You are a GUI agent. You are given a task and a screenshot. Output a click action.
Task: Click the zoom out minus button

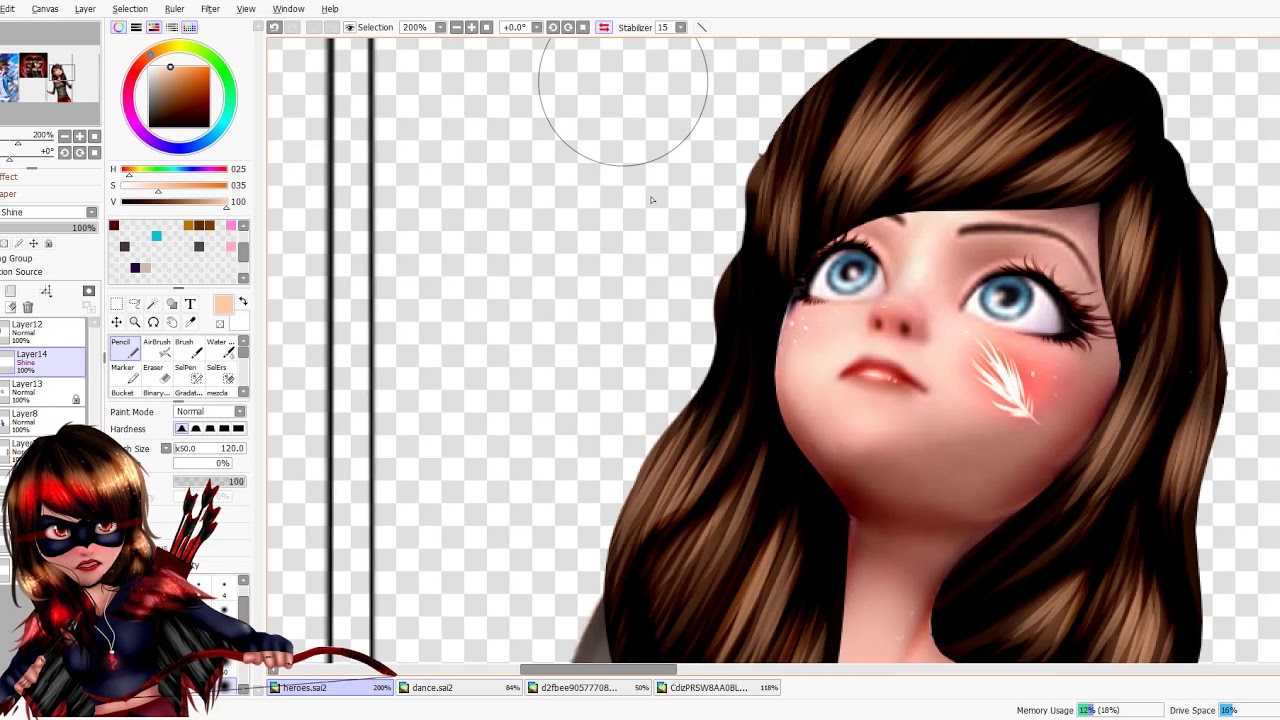click(x=457, y=27)
